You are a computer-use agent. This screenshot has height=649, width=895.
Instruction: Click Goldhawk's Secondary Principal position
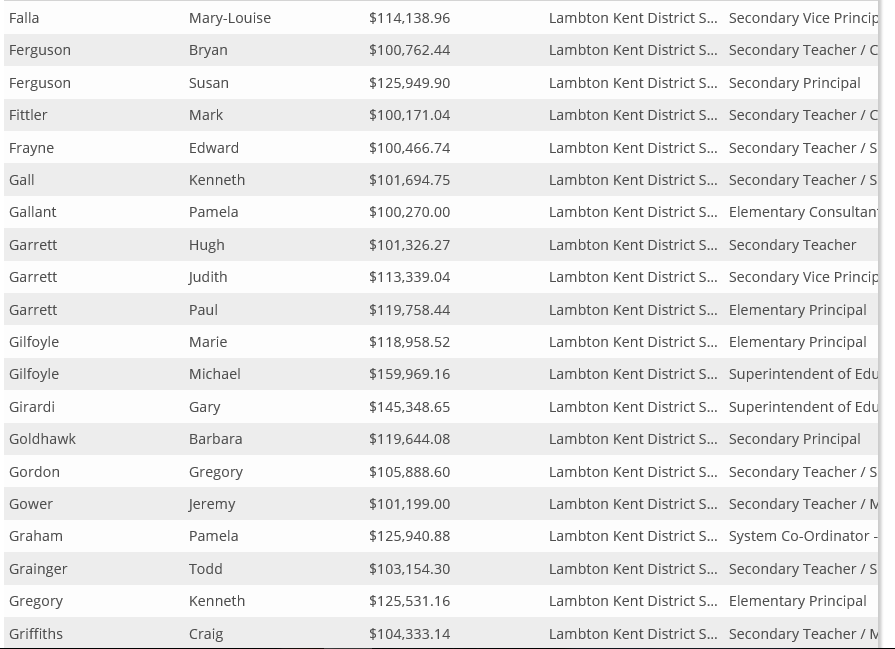click(x=795, y=439)
